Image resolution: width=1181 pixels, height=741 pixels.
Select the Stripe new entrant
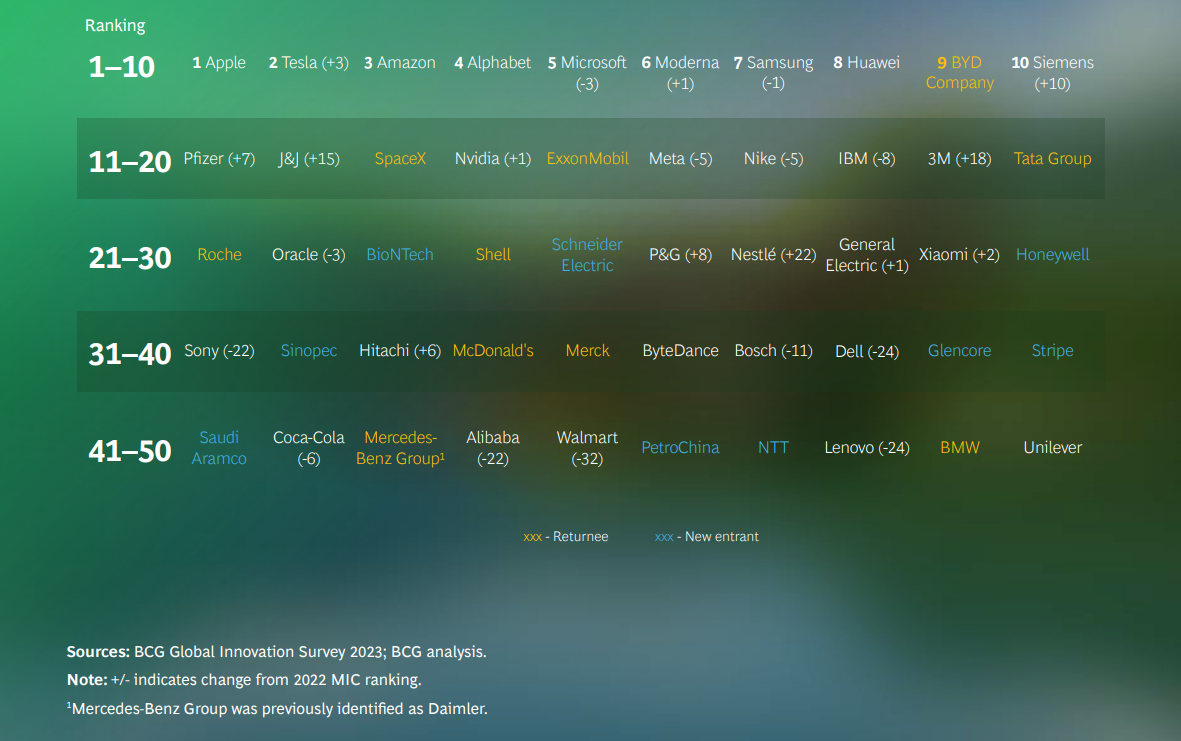(x=1052, y=351)
